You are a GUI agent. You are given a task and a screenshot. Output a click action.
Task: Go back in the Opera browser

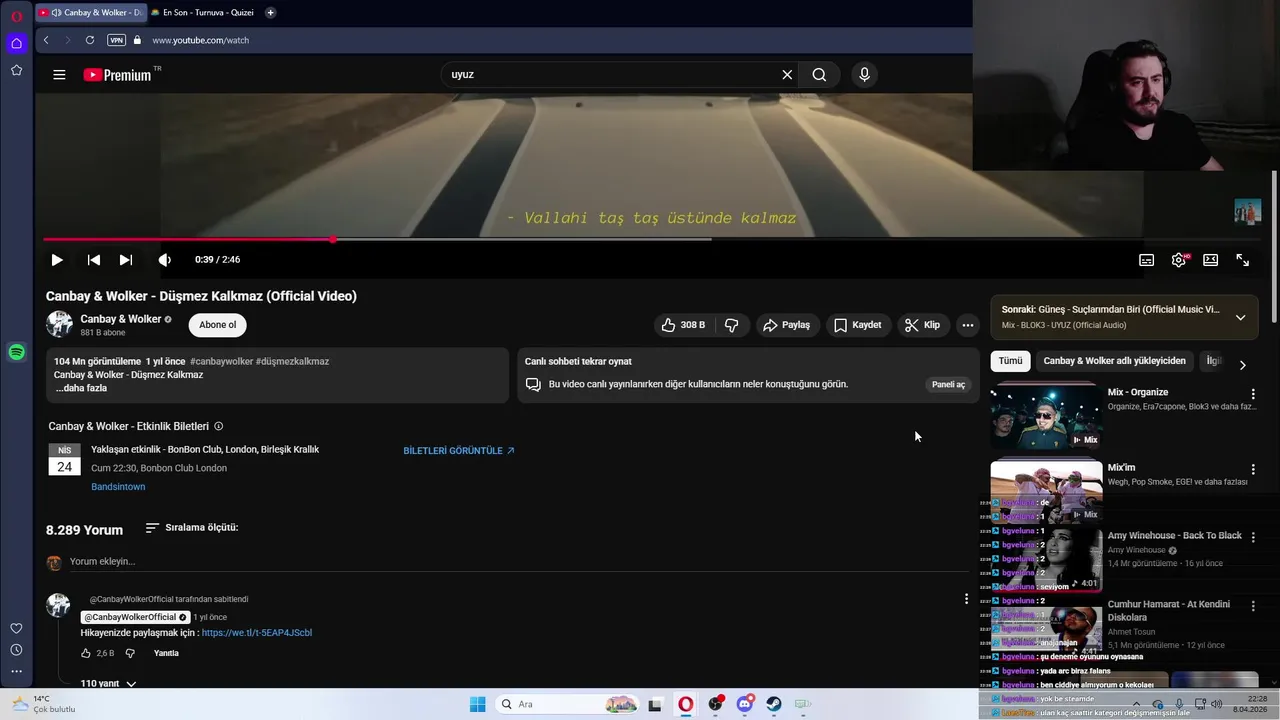pos(46,40)
